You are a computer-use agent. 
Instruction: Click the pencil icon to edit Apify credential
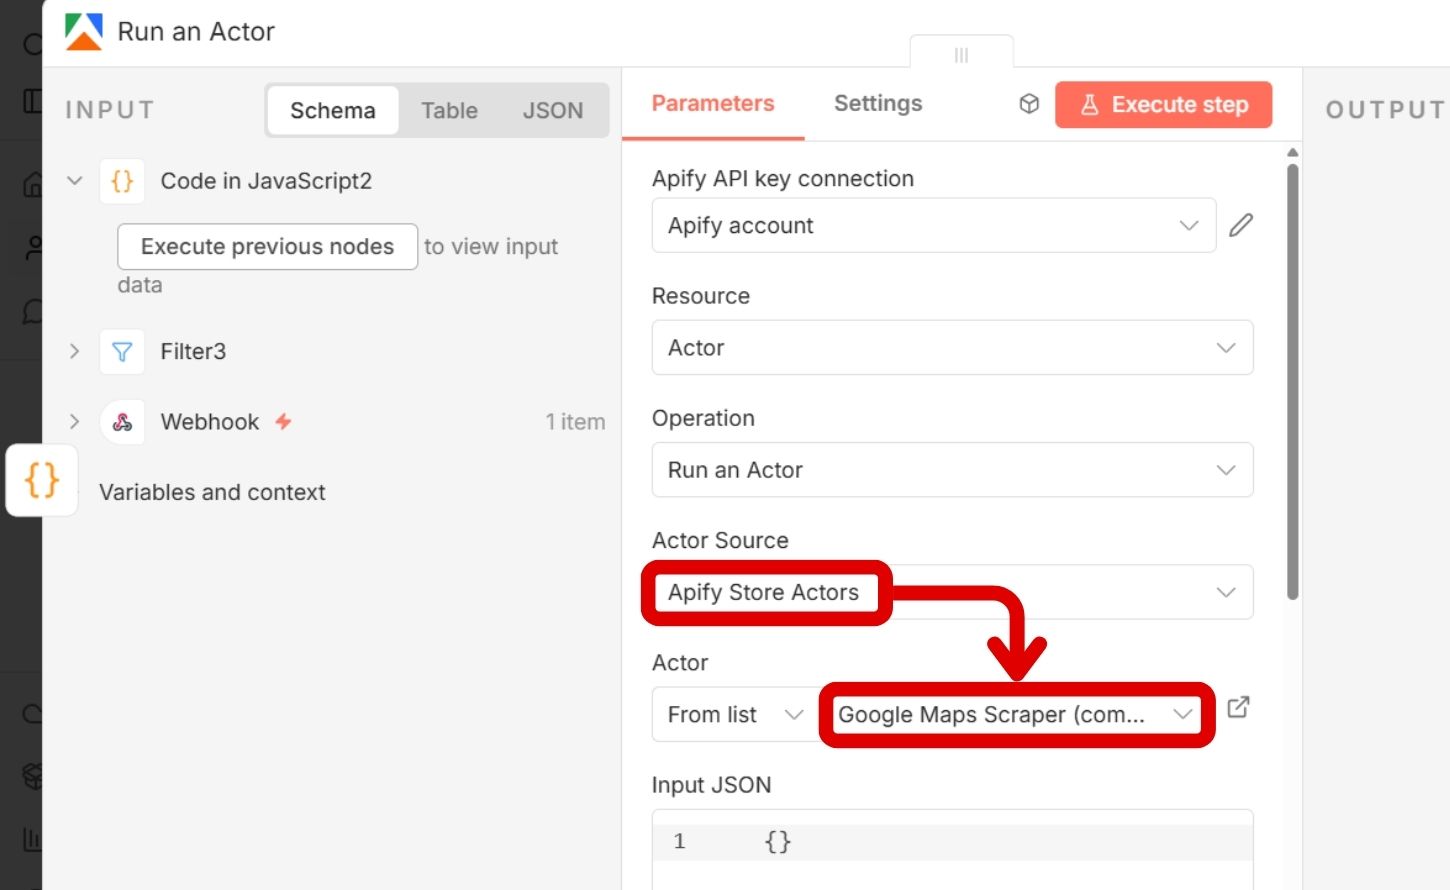pos(1241,226)
